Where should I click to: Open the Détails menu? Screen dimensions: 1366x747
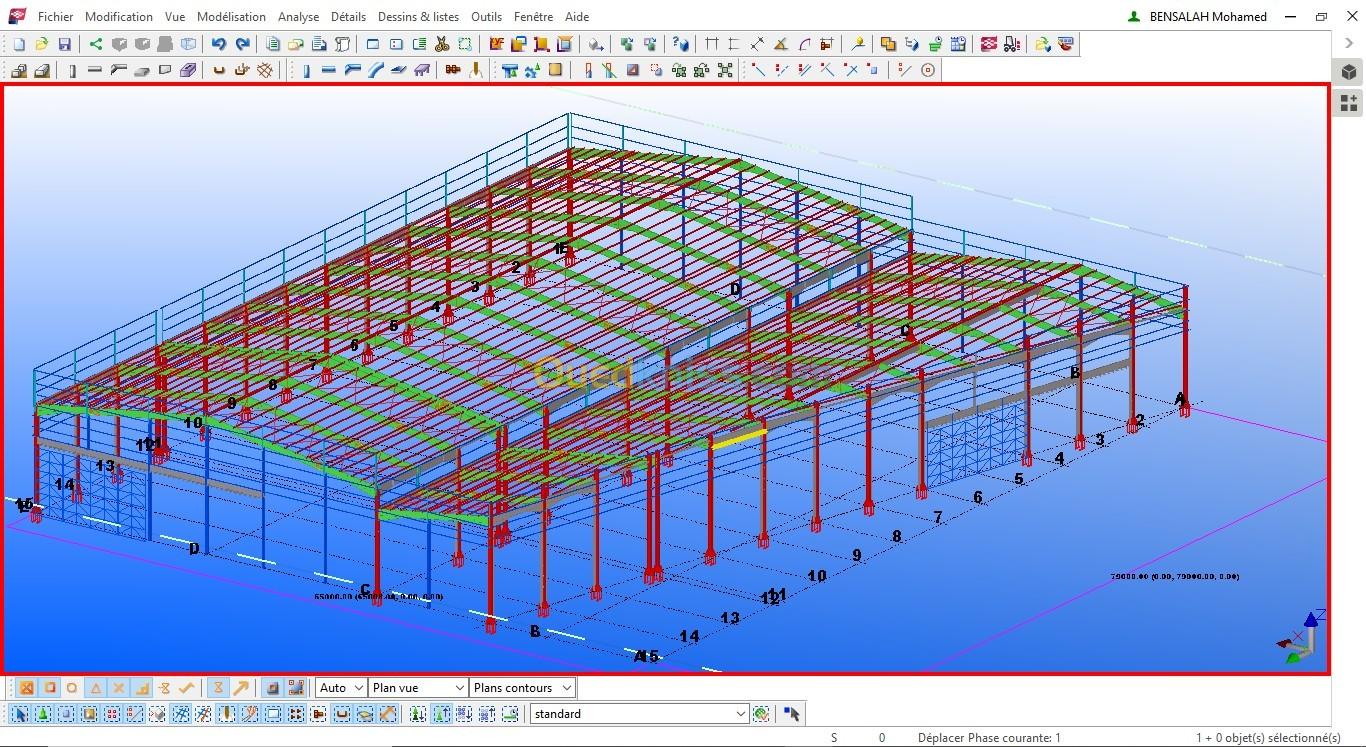point(348,17)
